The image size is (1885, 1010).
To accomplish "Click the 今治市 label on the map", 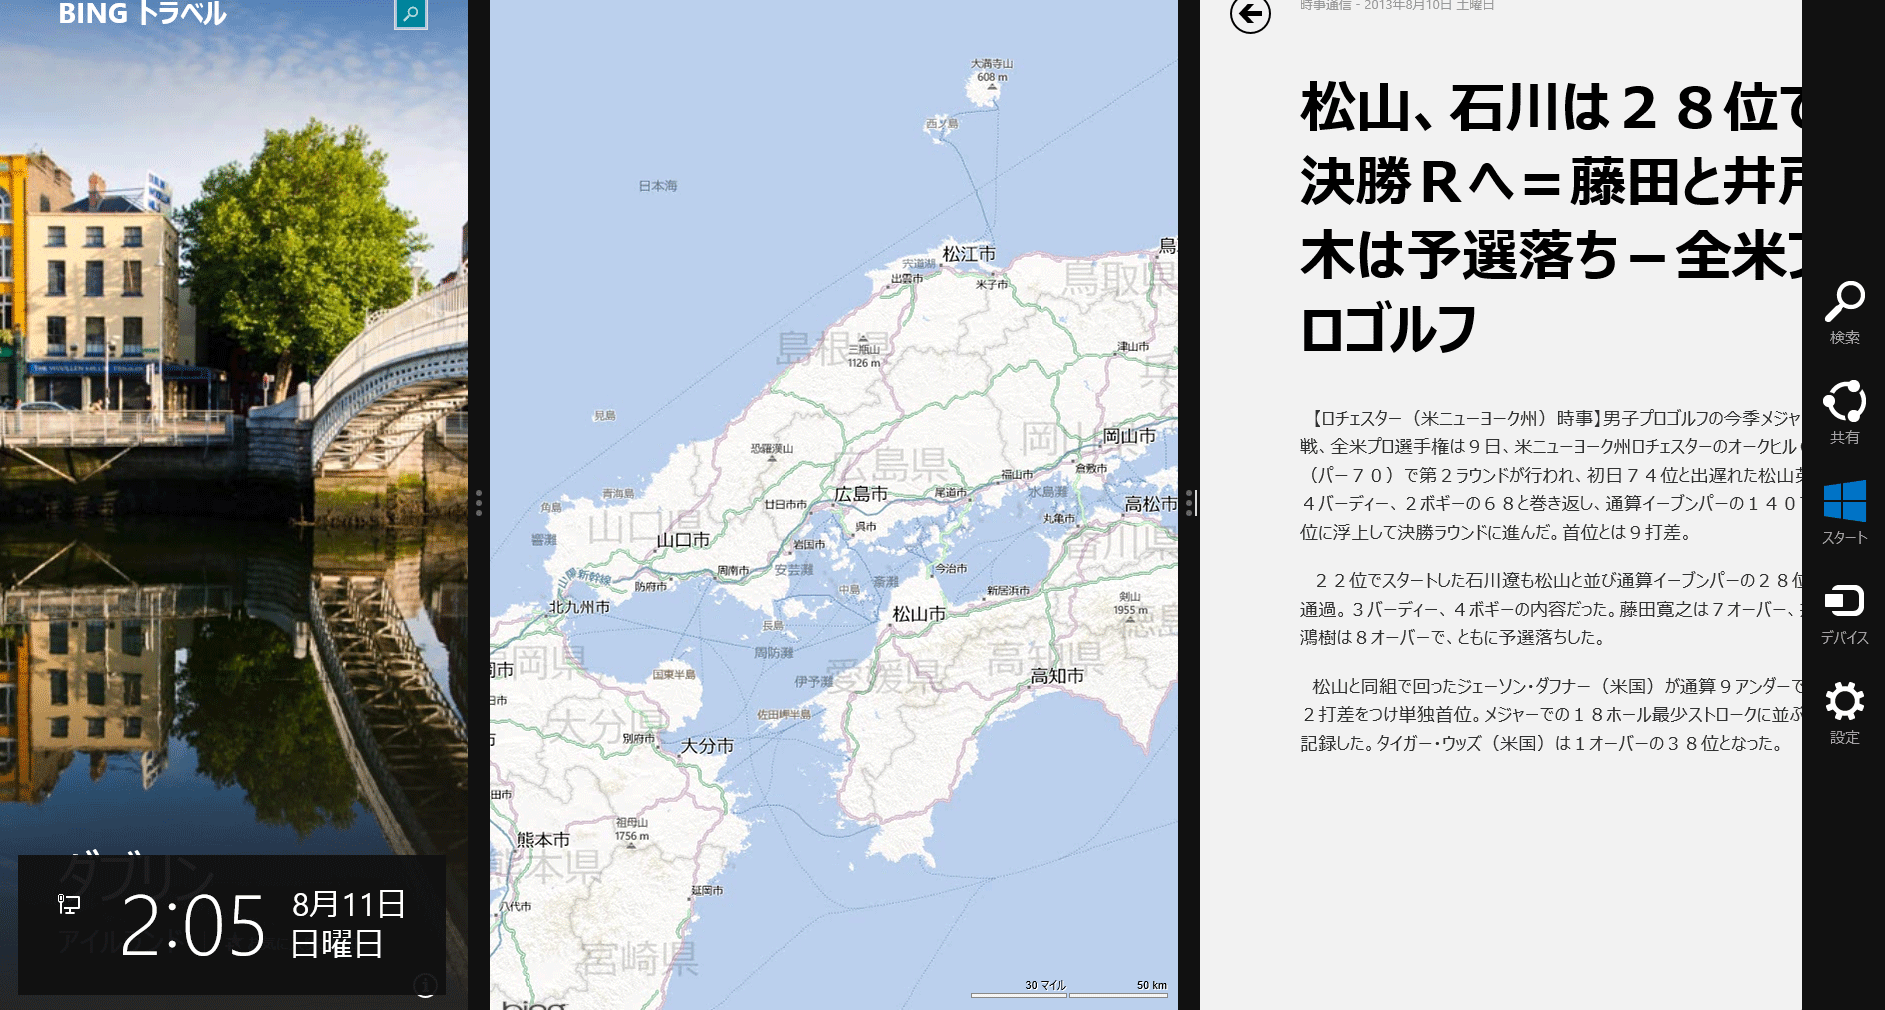I will click(951, 569).
